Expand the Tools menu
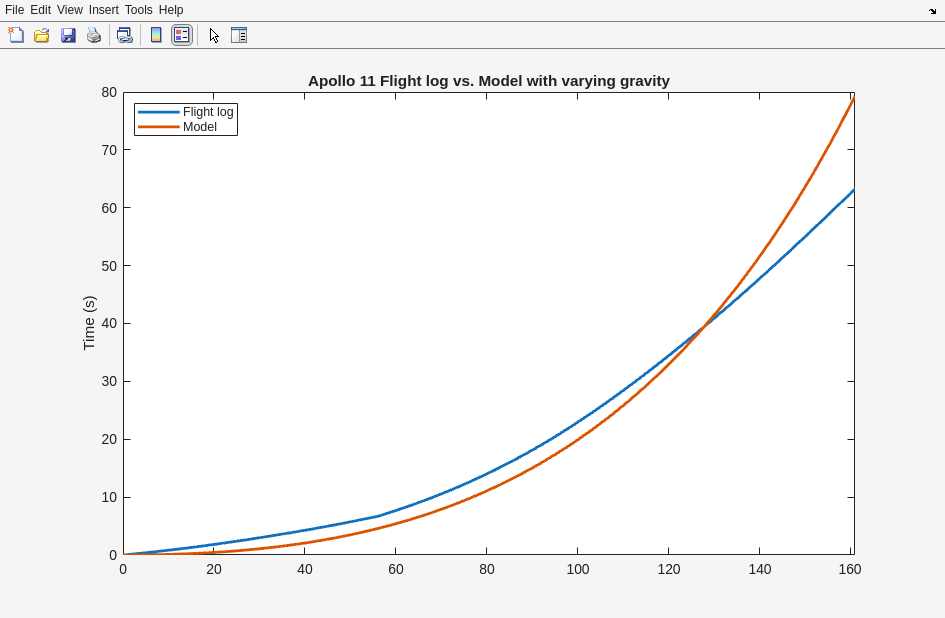Viewport: 945px width, 618px height. point(139,10)
